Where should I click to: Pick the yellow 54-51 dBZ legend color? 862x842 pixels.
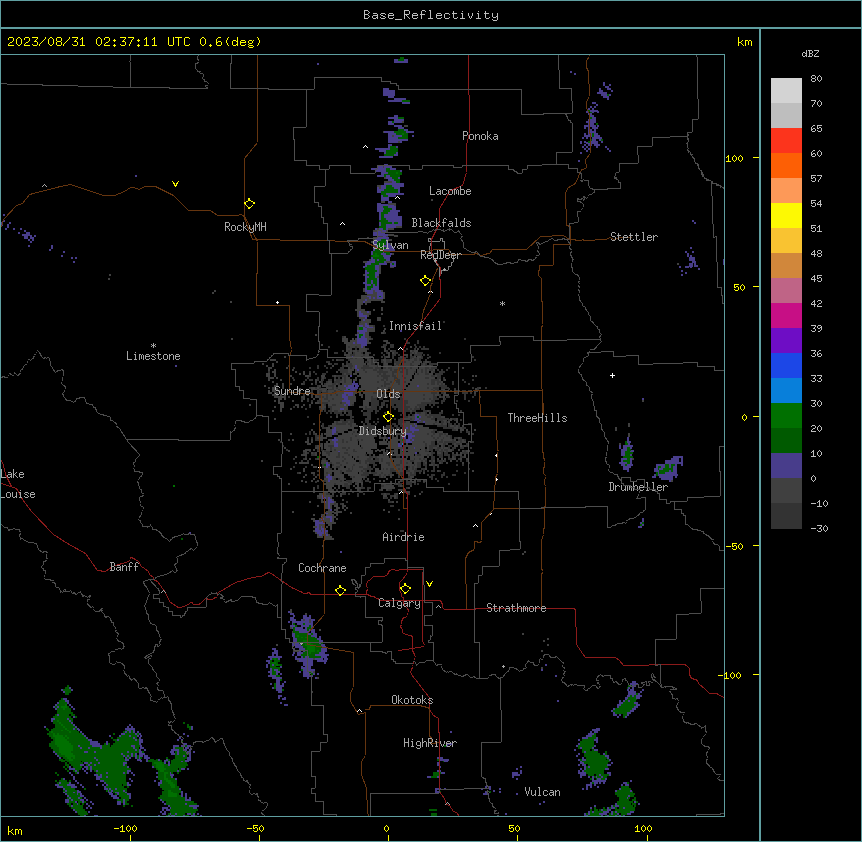[786, 215]
